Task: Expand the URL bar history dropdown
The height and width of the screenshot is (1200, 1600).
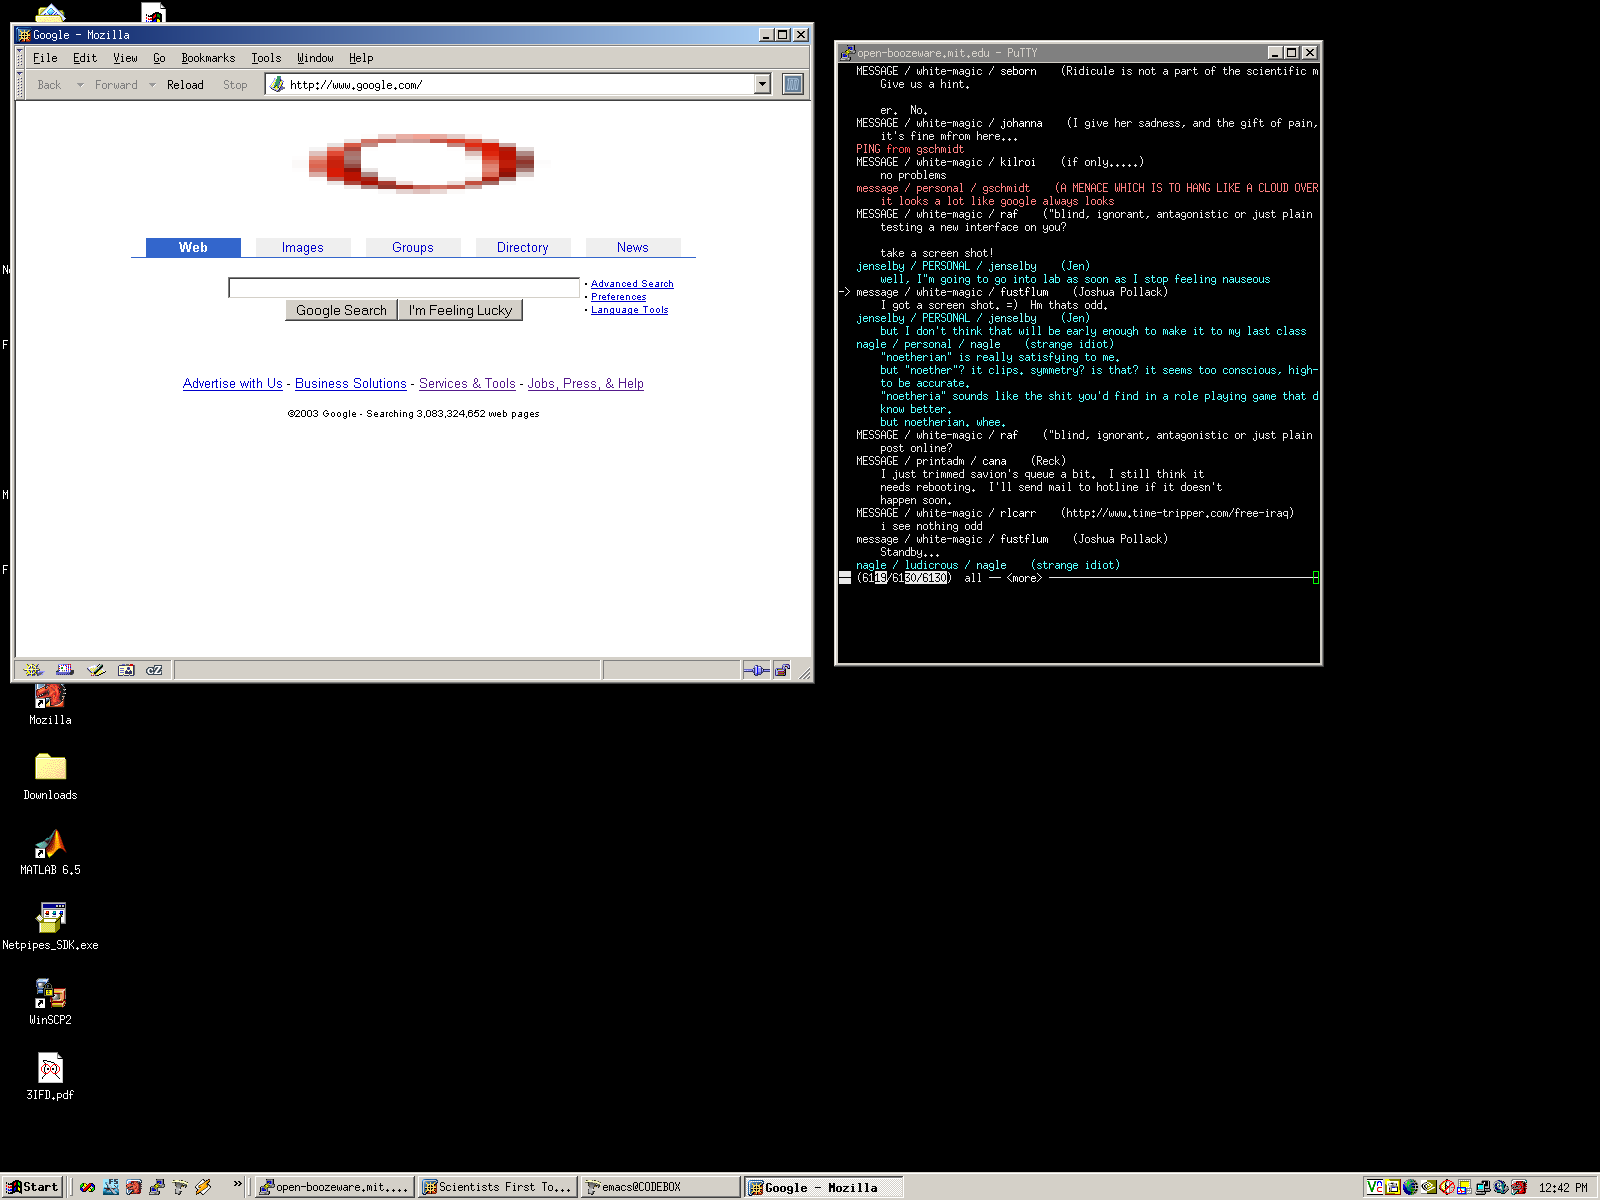Action: 762,85
